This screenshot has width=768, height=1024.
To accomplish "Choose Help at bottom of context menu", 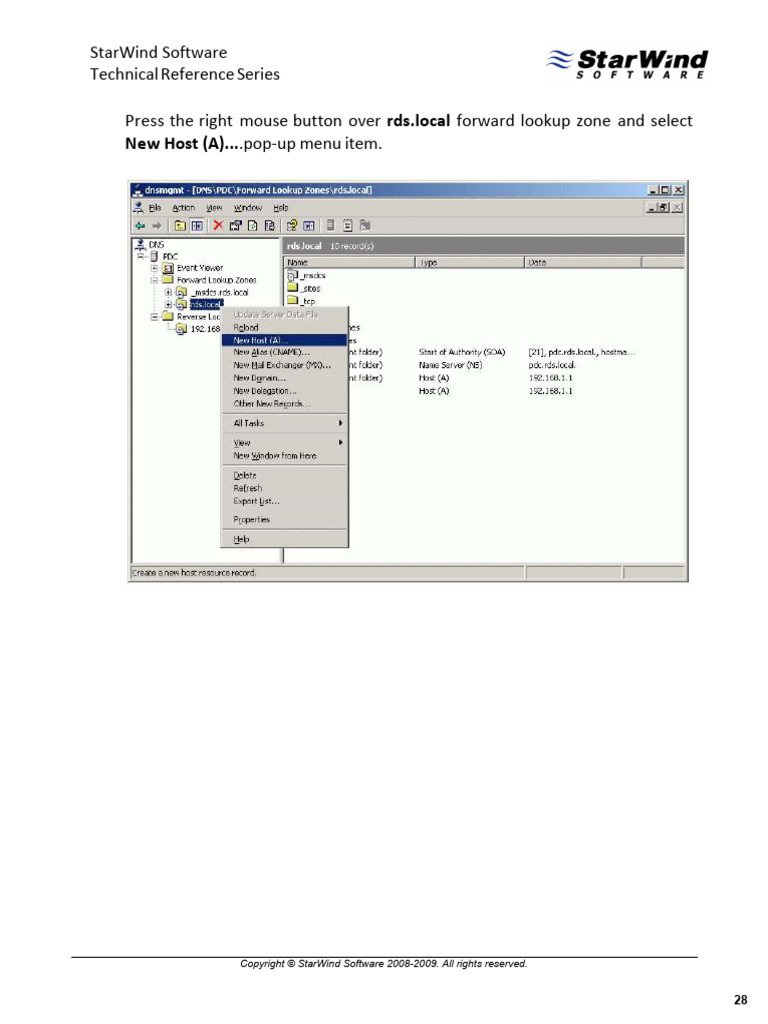I will (283, 539).
